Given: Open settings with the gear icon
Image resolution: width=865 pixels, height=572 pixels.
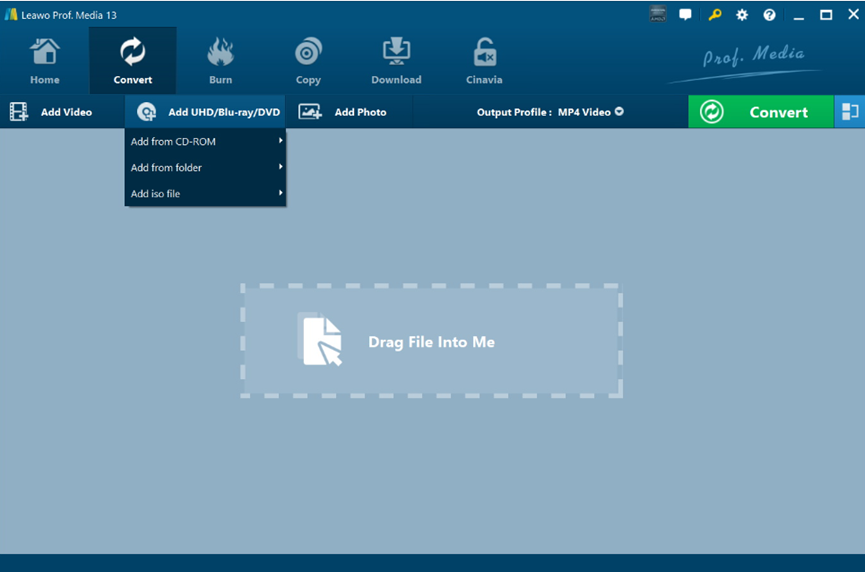Looking at the screenshot, I should coord(742,15).
